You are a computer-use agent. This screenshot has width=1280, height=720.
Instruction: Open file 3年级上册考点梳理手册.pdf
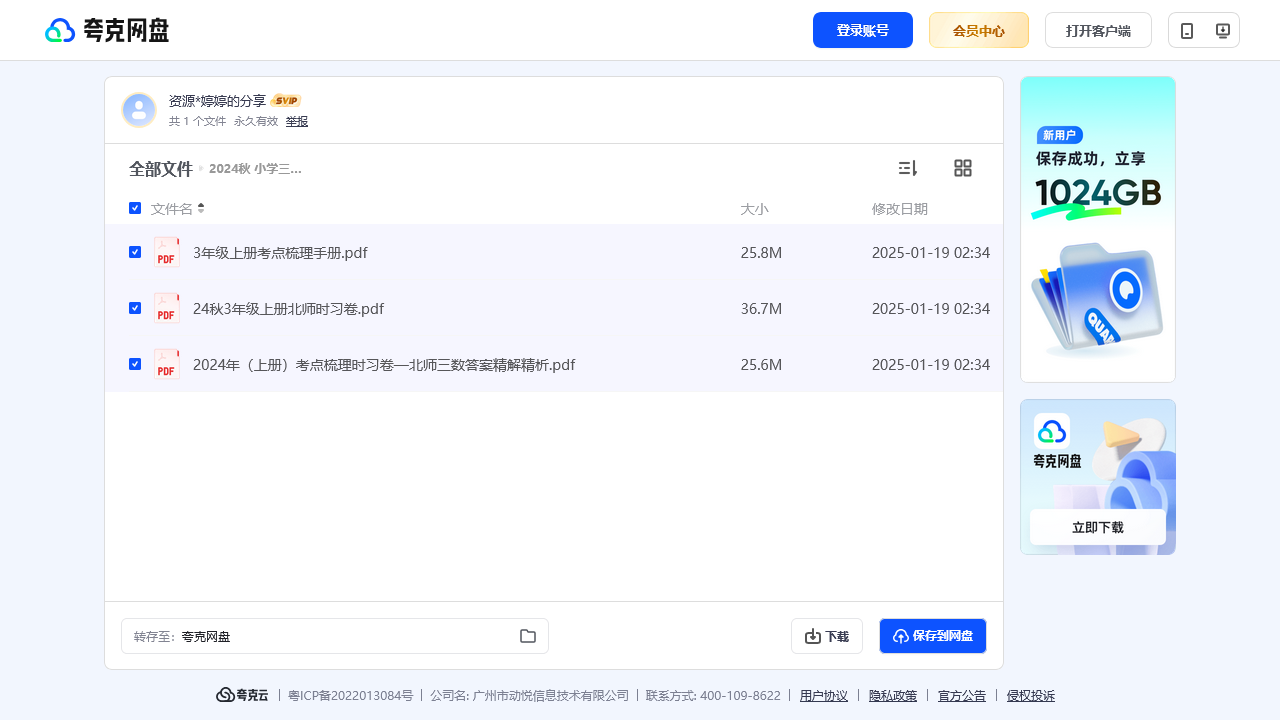click(x=280, y=253)
